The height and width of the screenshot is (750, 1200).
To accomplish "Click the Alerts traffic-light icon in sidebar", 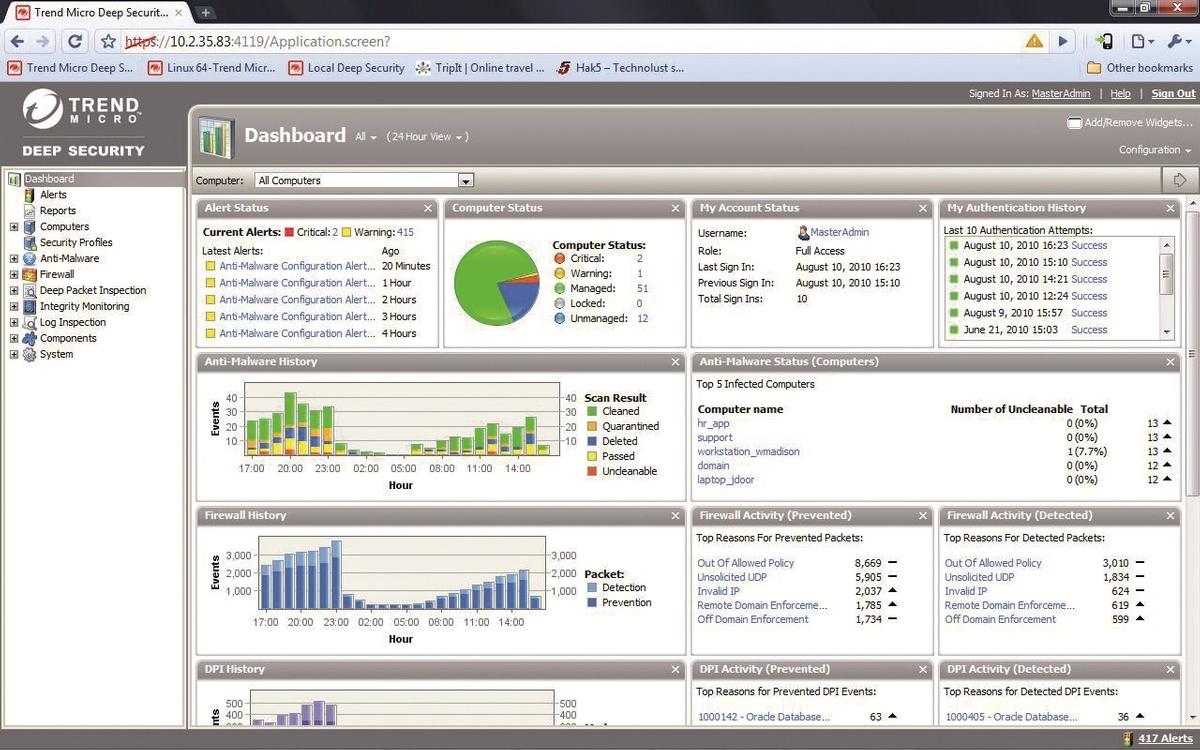I will (29, 195).
